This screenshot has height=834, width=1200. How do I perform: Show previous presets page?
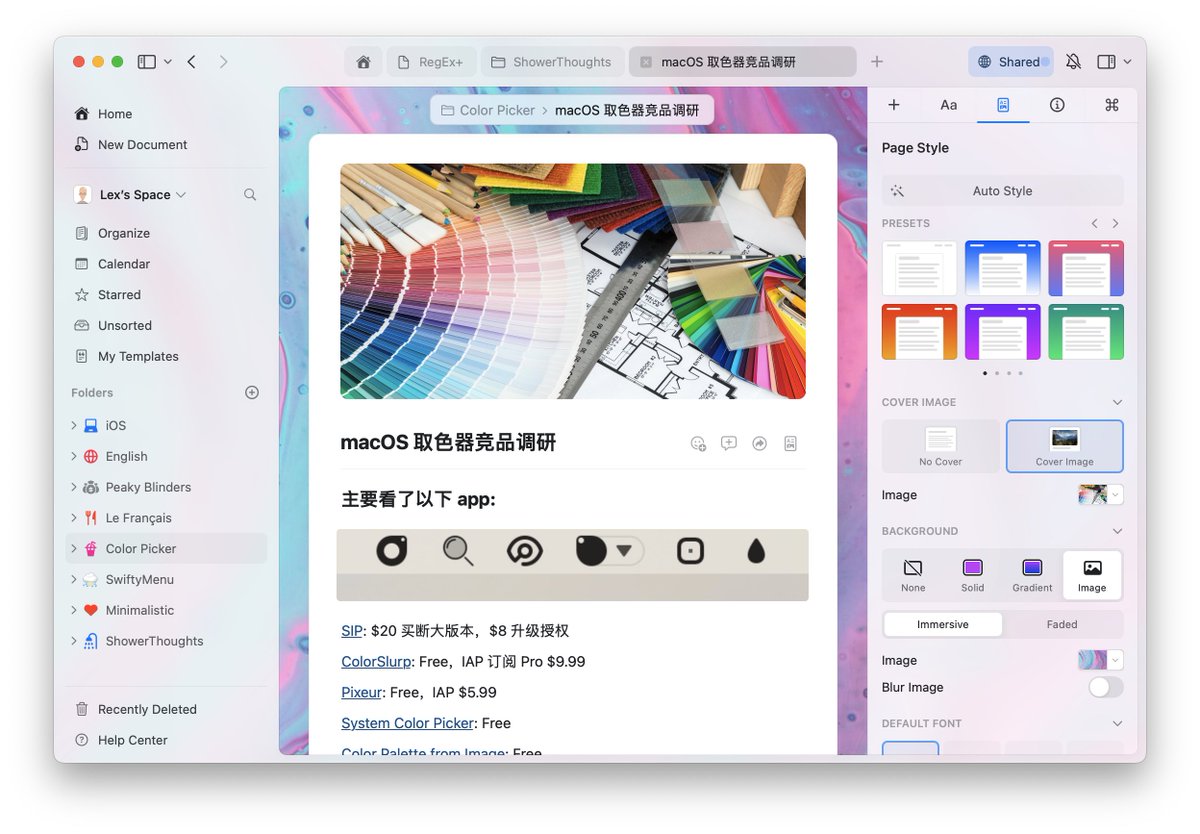coord(1095,224)
